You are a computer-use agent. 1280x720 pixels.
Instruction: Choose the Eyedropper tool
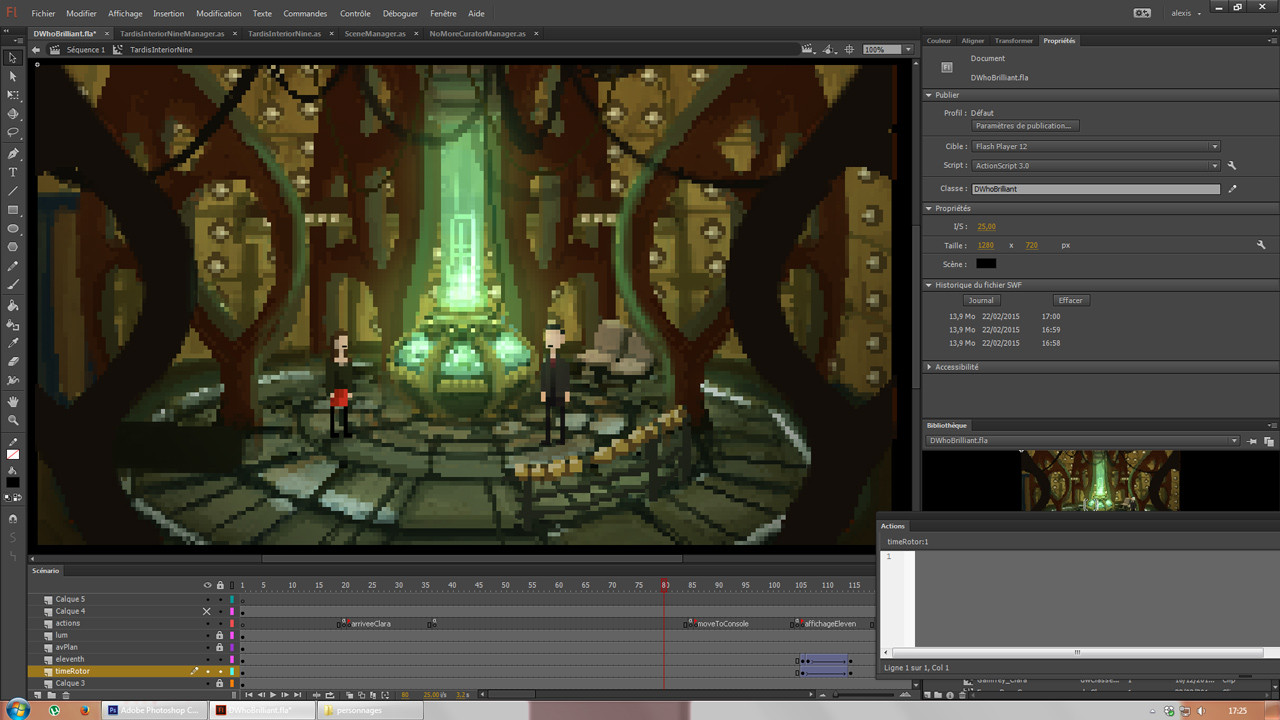point(13,343)
